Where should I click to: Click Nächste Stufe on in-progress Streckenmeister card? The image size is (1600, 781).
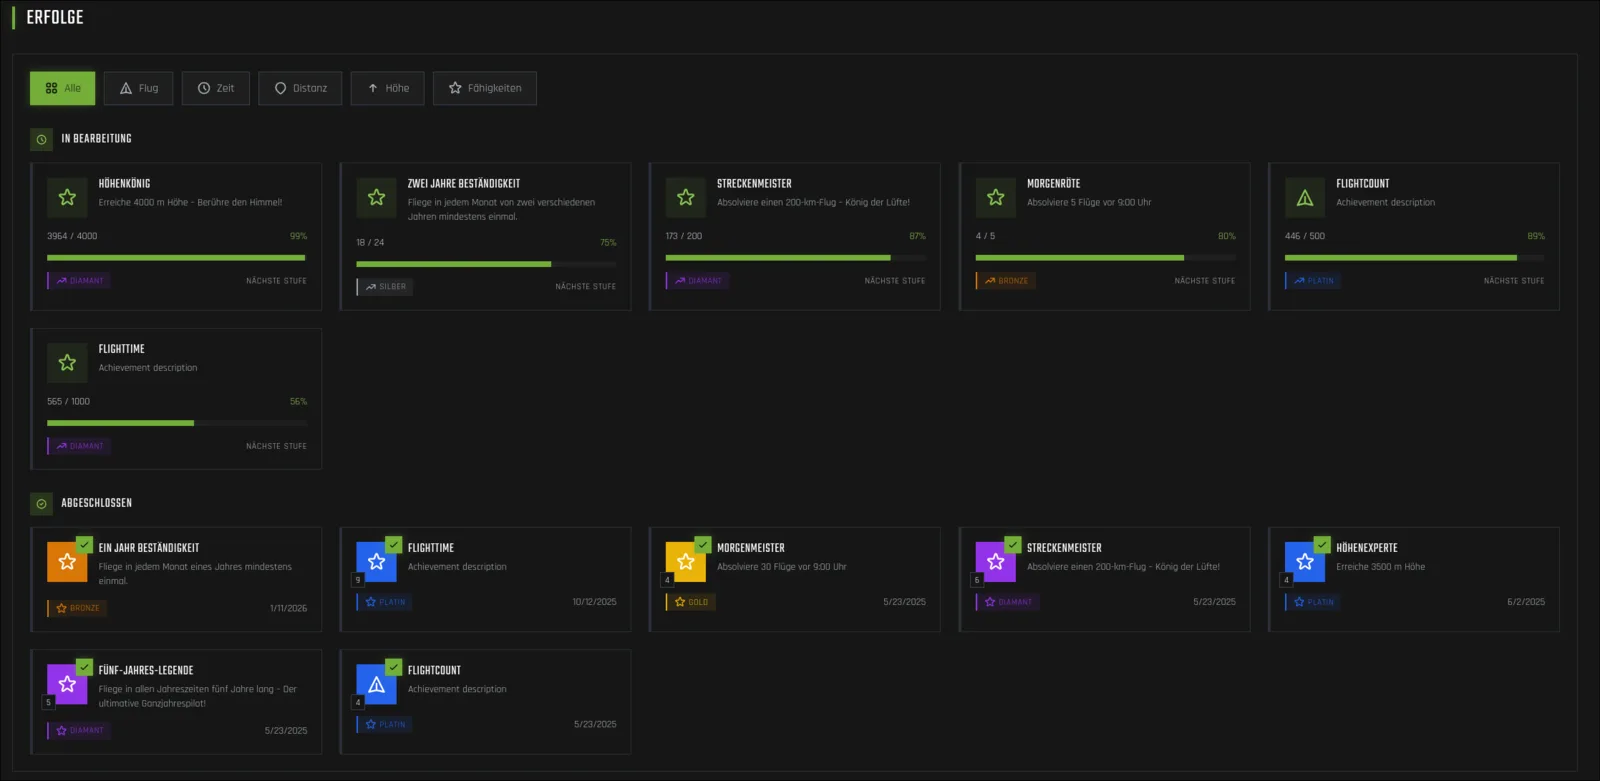[895, 281]
